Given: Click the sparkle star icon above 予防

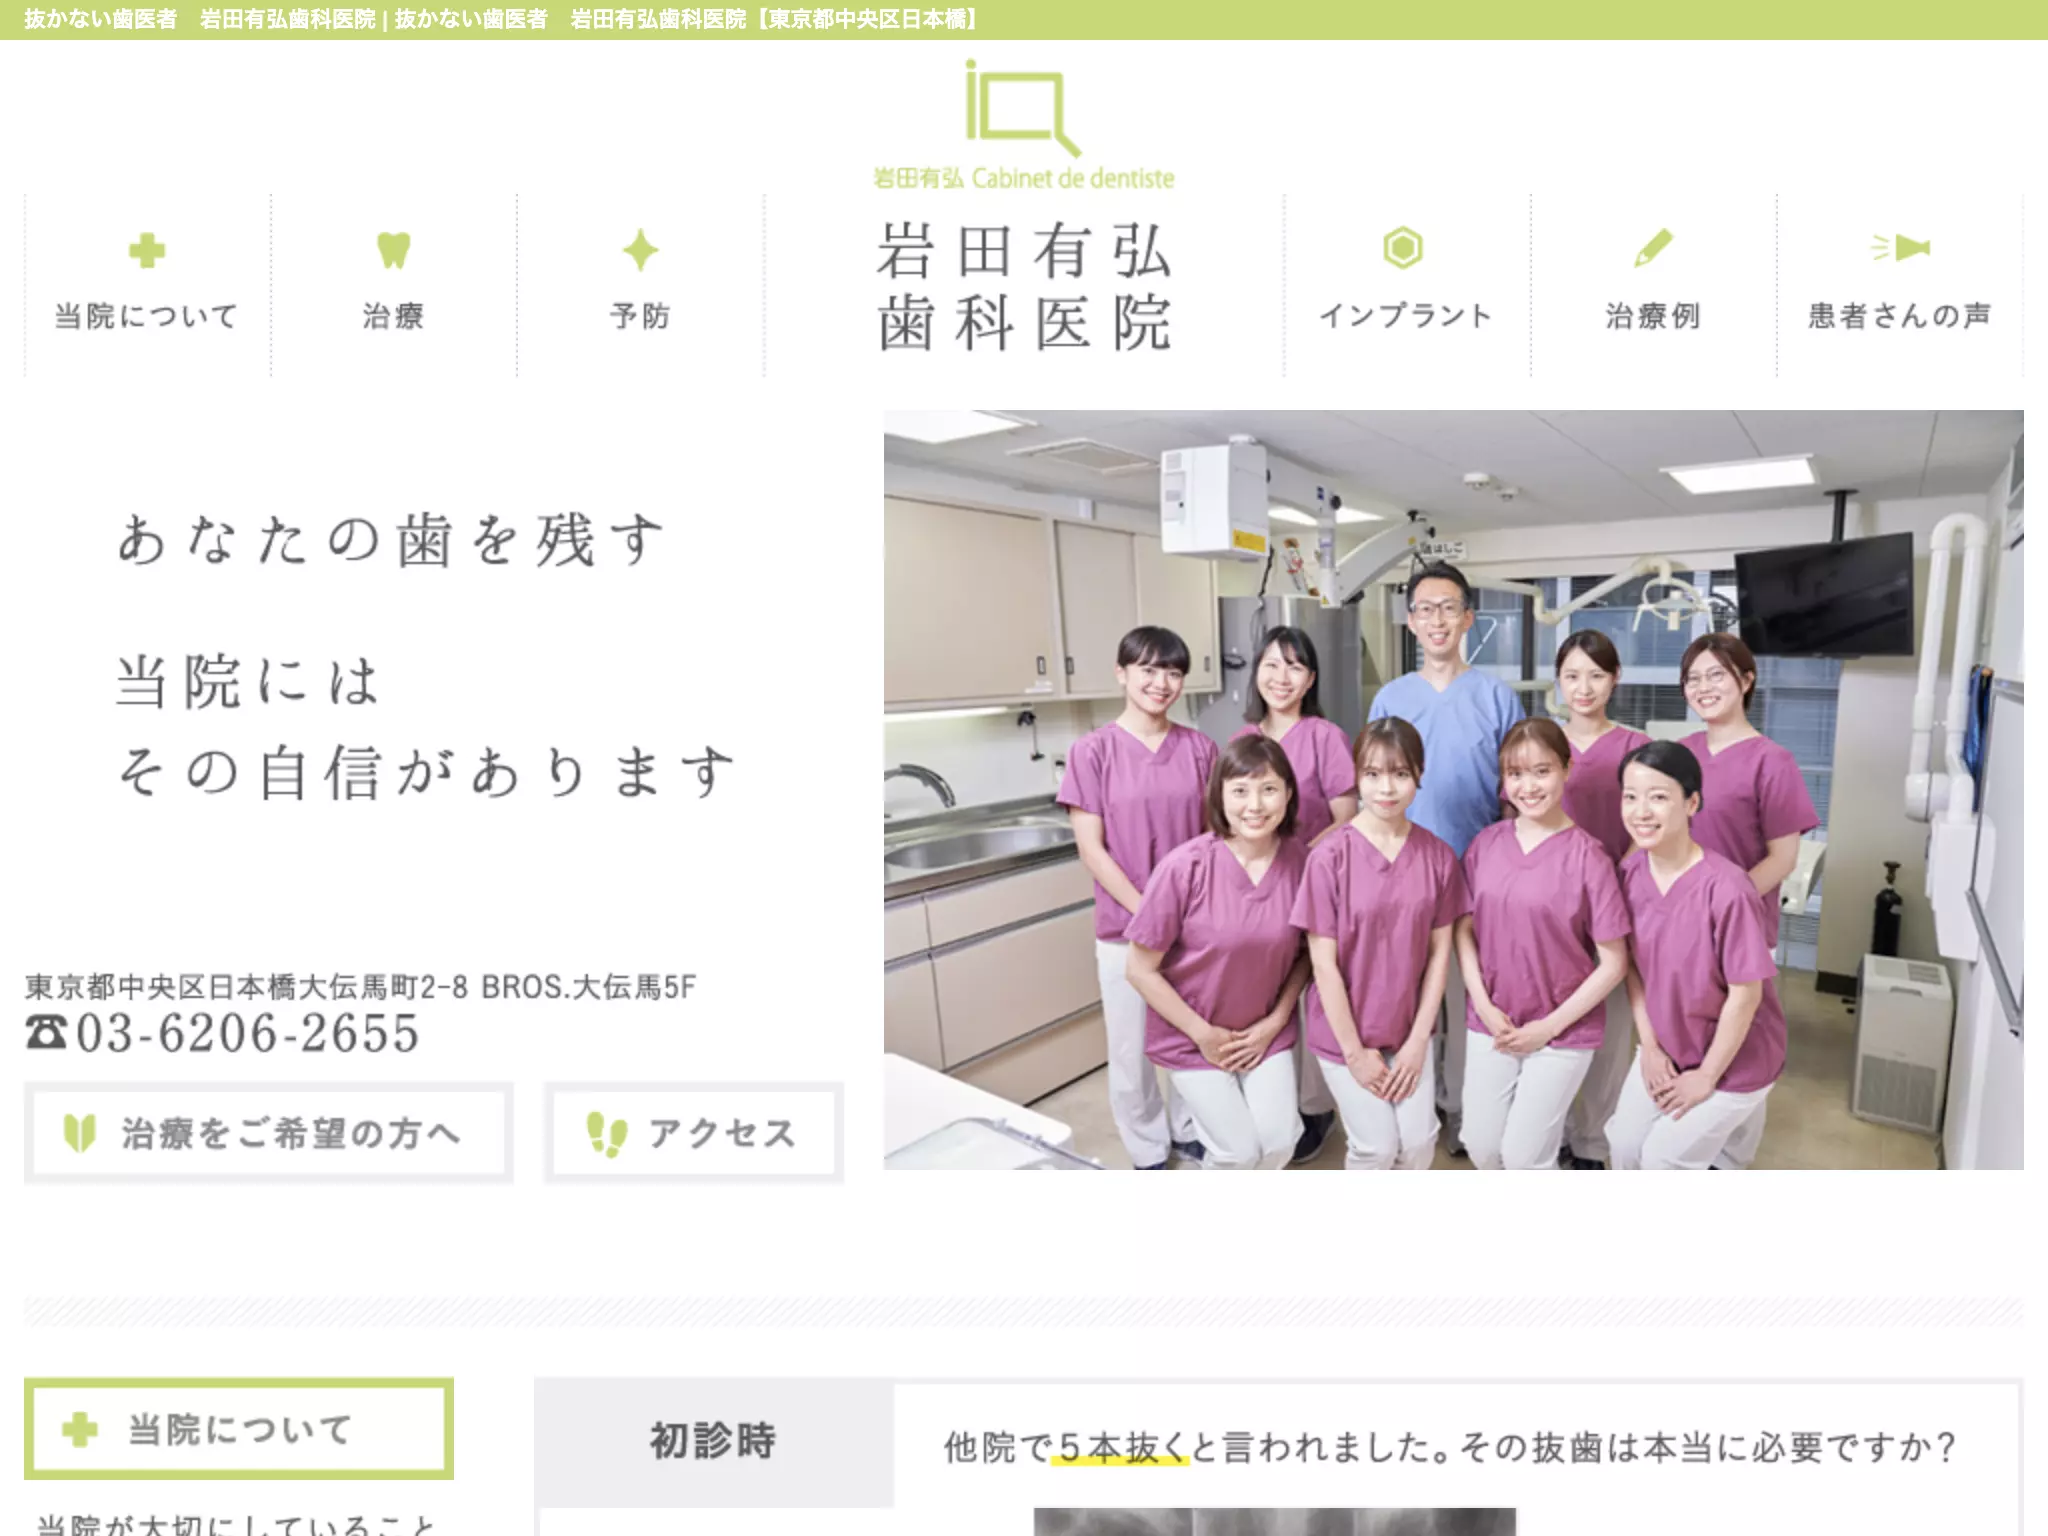Looking at the screenshot, I should click(640, 250).
